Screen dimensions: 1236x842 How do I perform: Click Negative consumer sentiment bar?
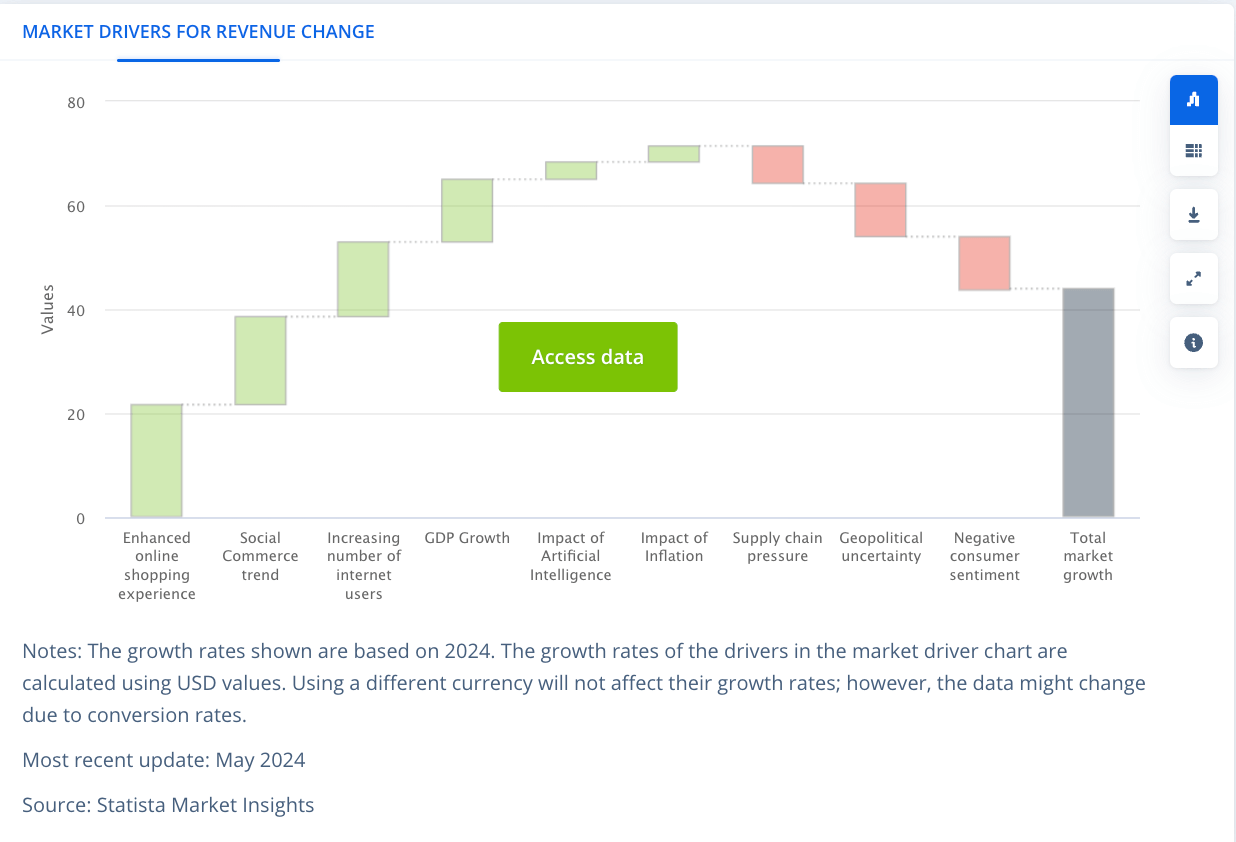click(985, 263)
